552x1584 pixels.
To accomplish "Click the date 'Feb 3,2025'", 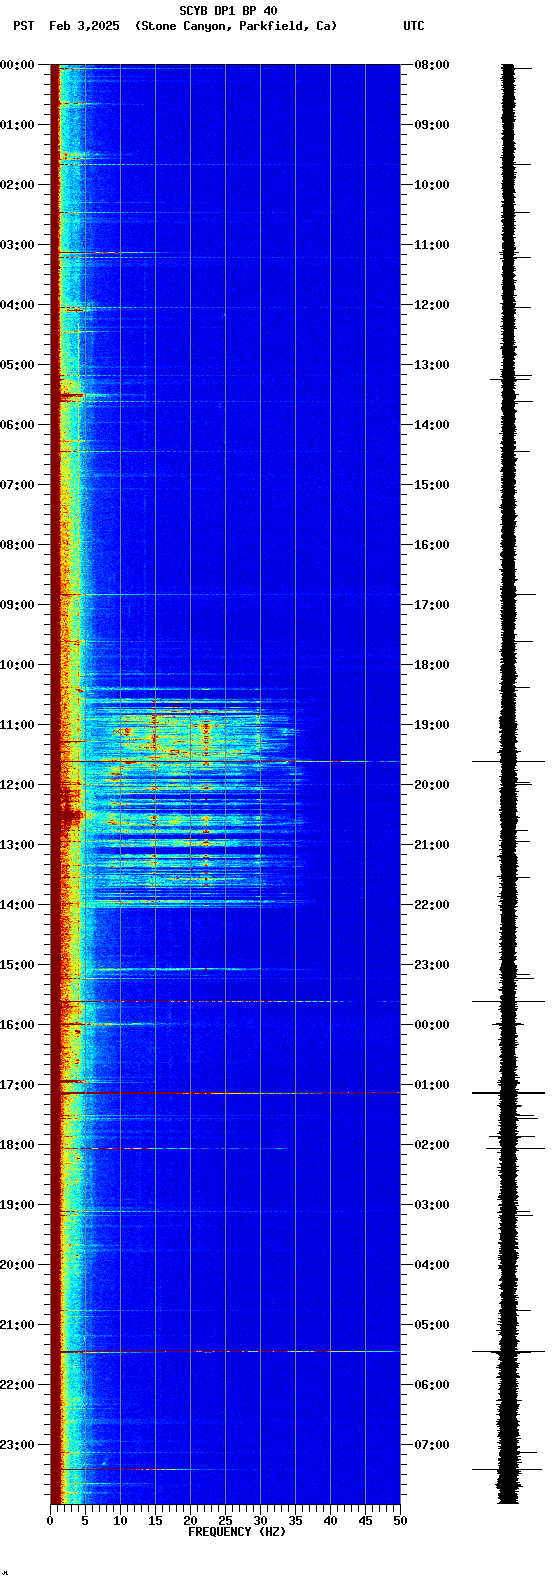I will click(x=83, y=26).
